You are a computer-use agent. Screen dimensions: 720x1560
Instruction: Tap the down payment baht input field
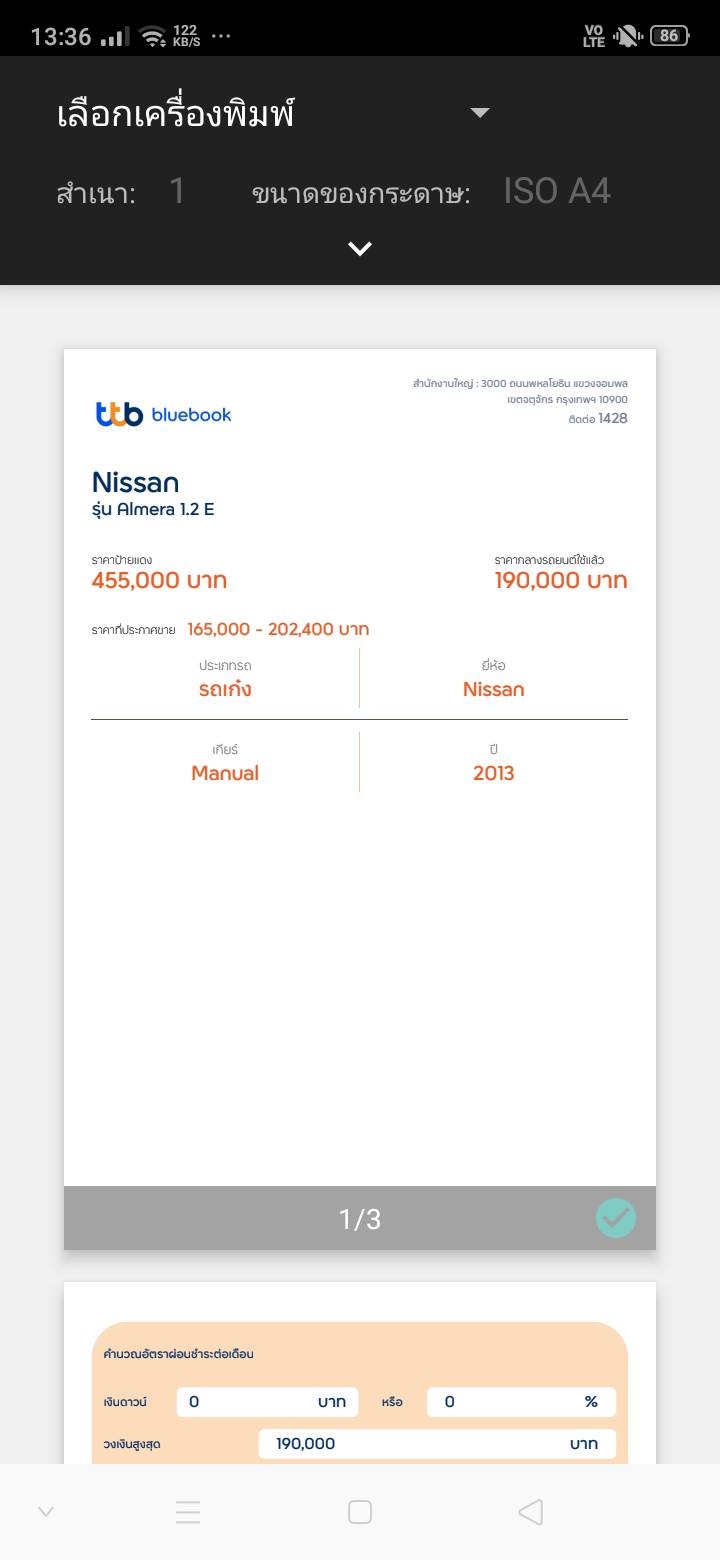pos(266,1402)
